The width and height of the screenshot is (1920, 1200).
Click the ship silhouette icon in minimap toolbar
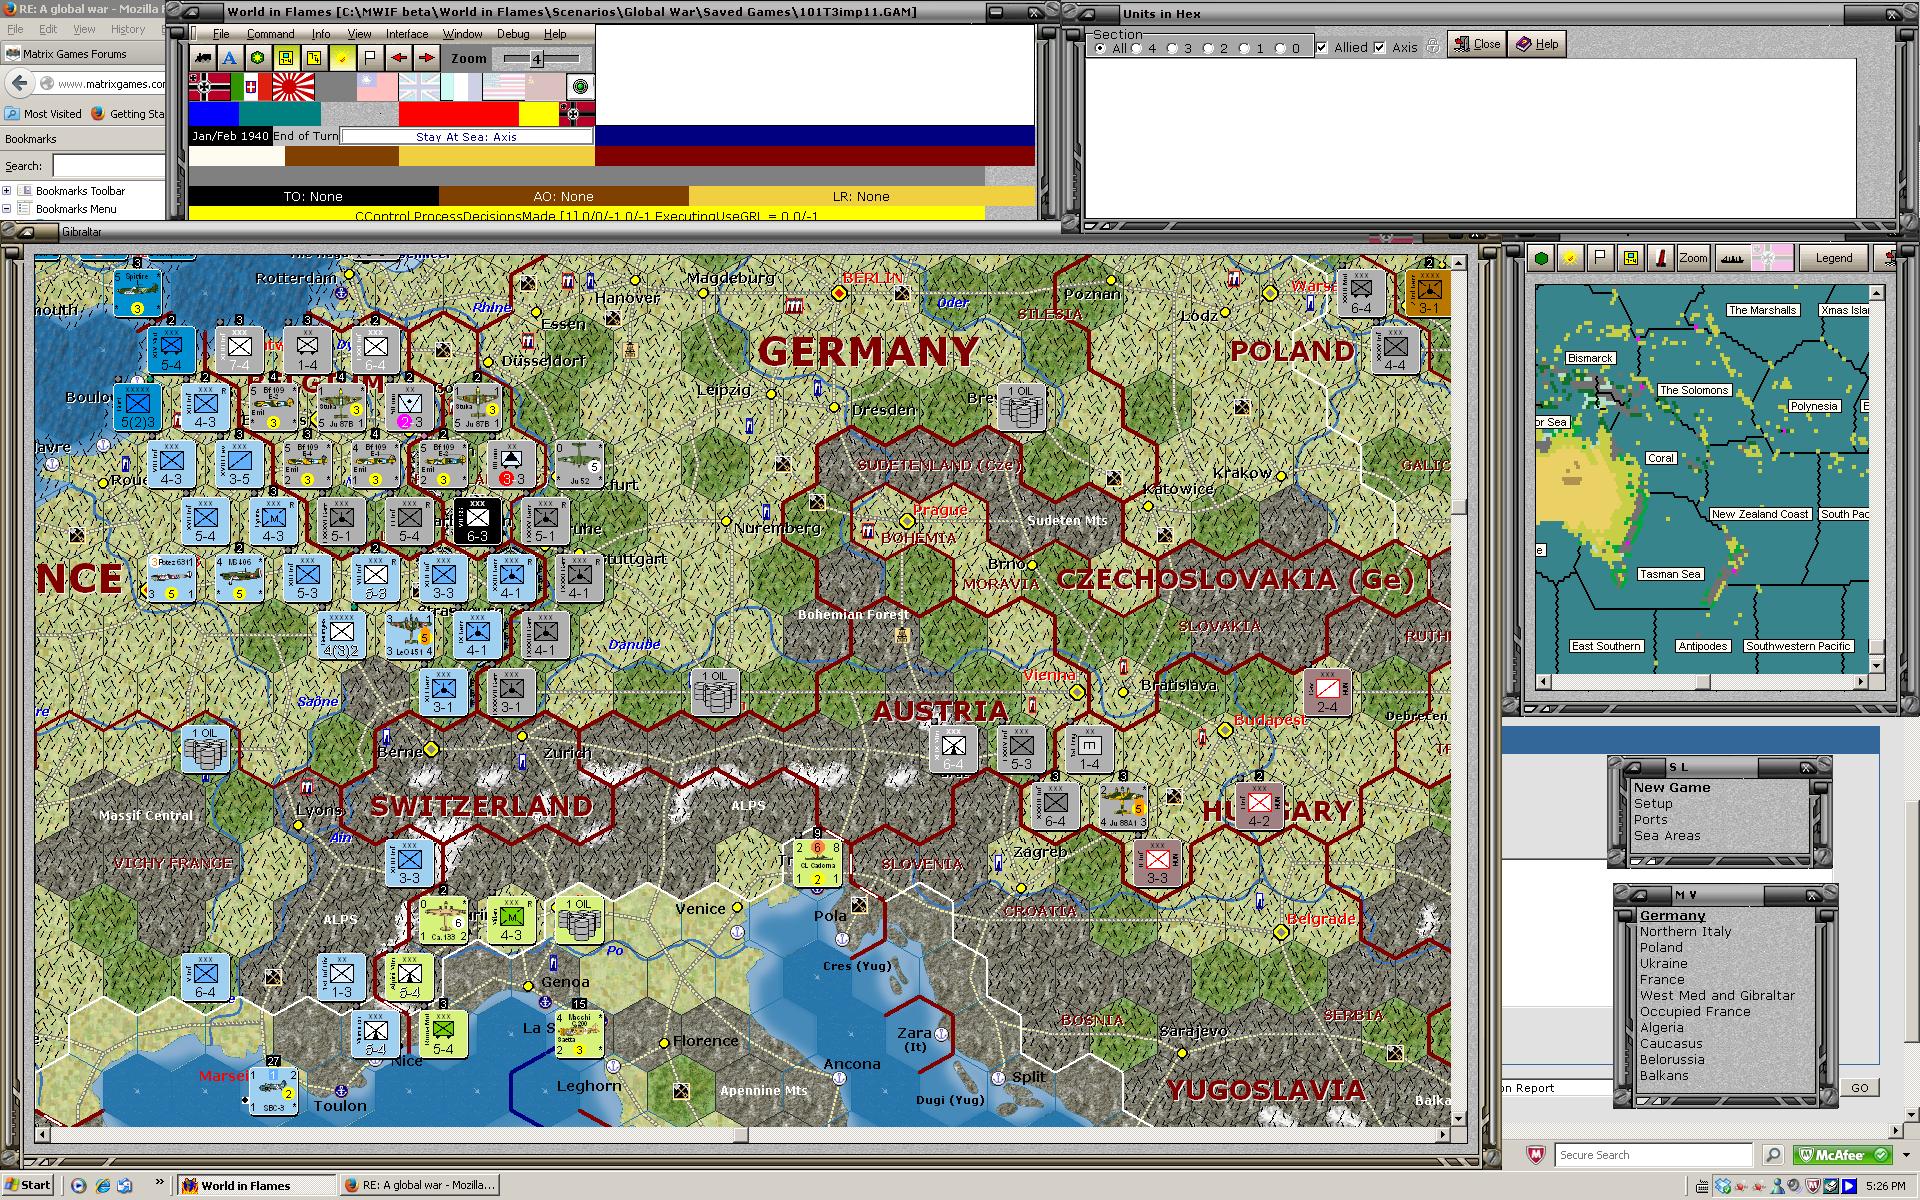pyautogui.click(x=1732, y=258)
